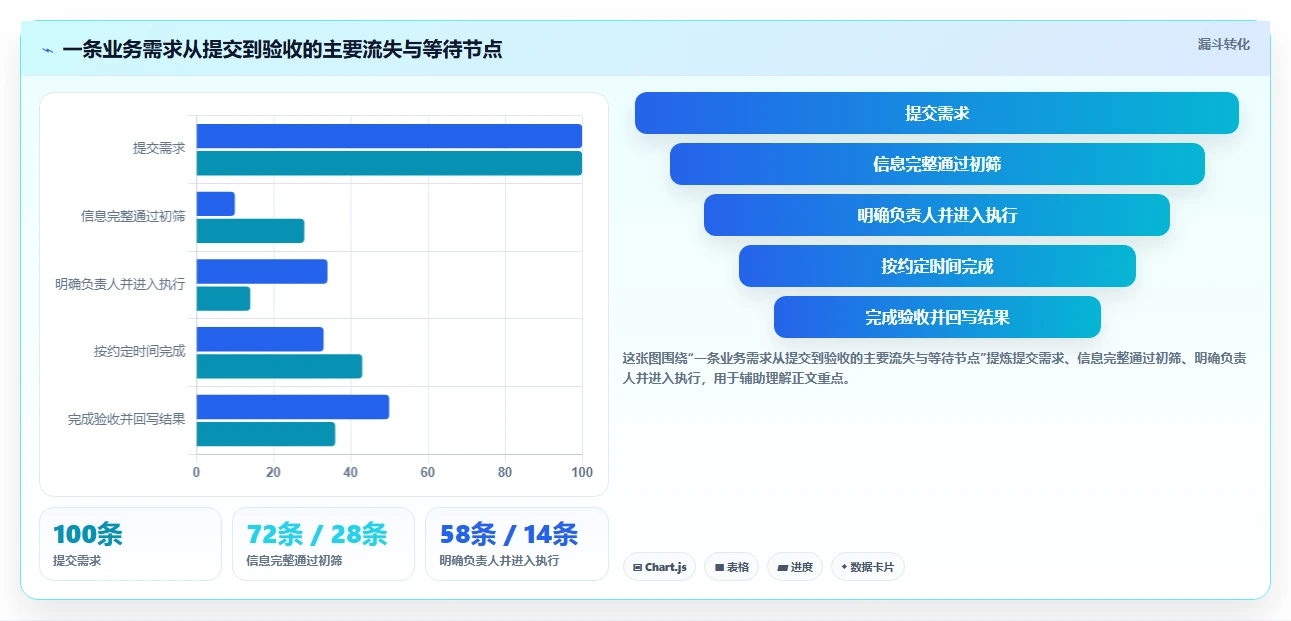Select the 明确负责人并进入执行 funnel stage
The image size is (1291, 621).
pyautogui.click(x=937, y=215)
